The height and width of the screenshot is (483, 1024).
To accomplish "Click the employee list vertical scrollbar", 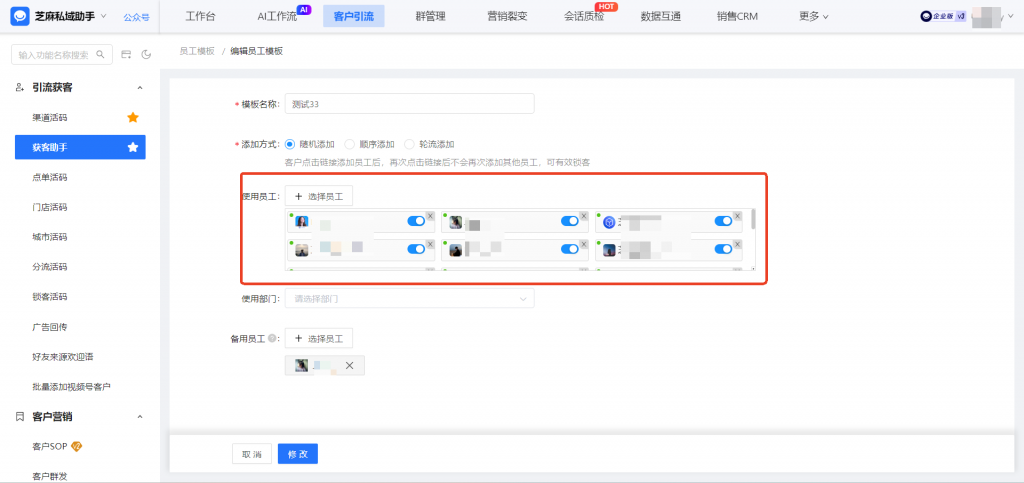I will click(753, 219).
